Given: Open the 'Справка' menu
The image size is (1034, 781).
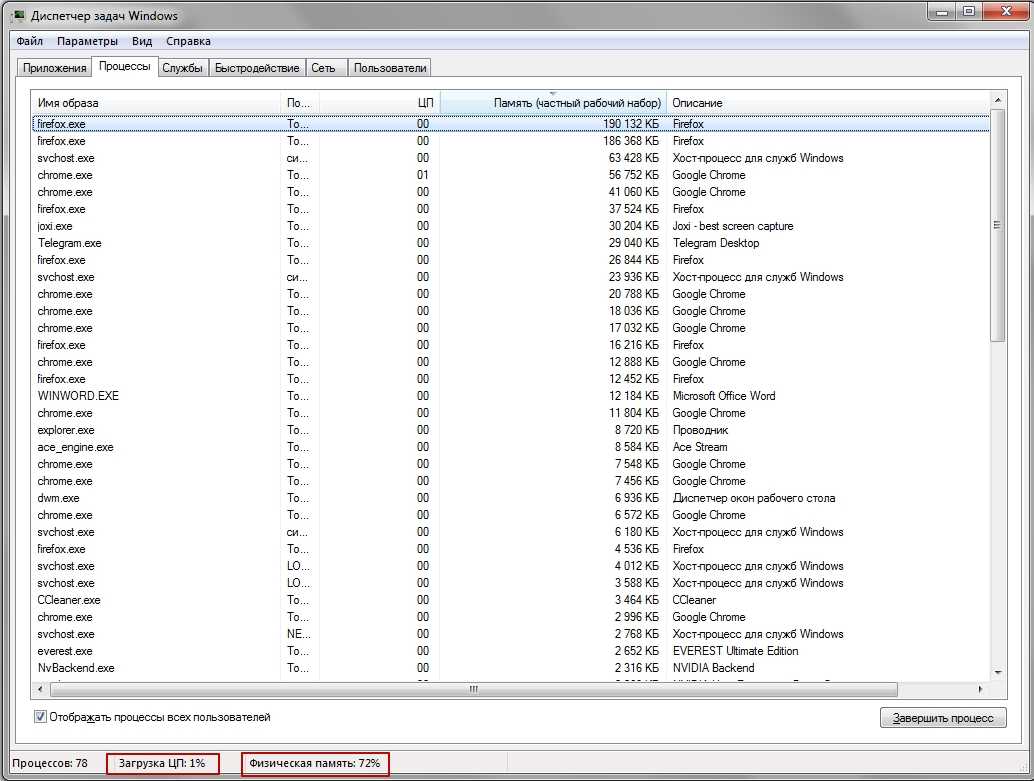Looking at the screenshot, I should 188,41.
